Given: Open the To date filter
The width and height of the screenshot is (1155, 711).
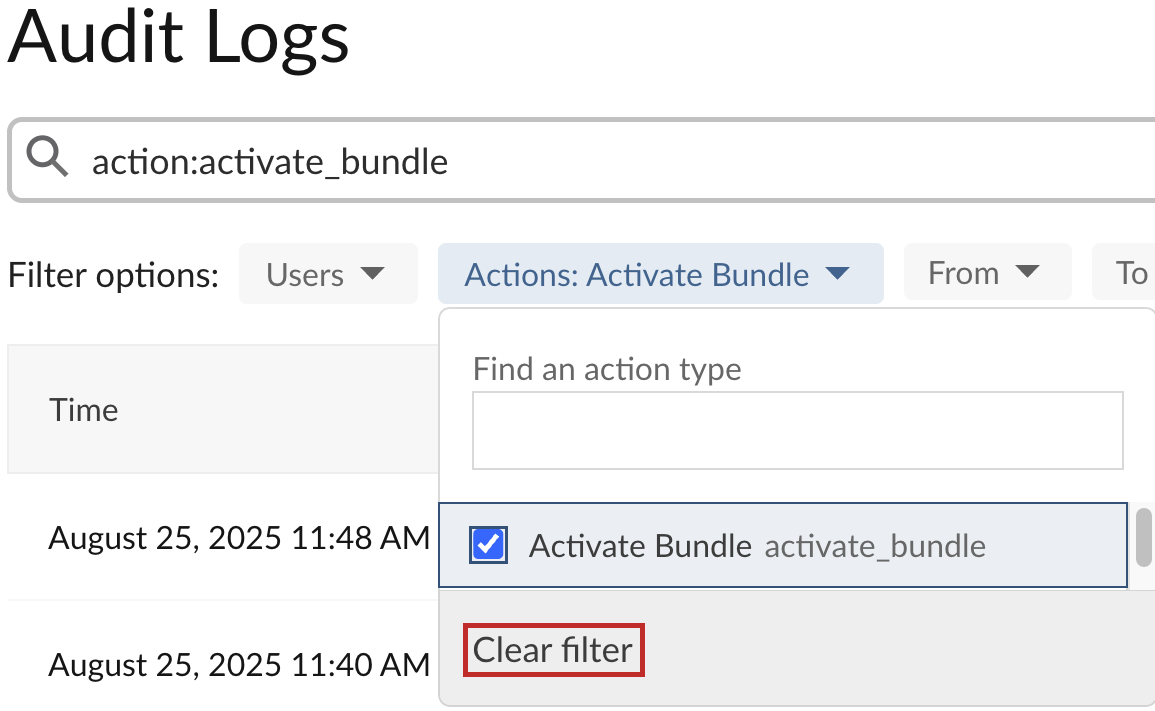Looking at the screenshot, I should click(1127, 272).
